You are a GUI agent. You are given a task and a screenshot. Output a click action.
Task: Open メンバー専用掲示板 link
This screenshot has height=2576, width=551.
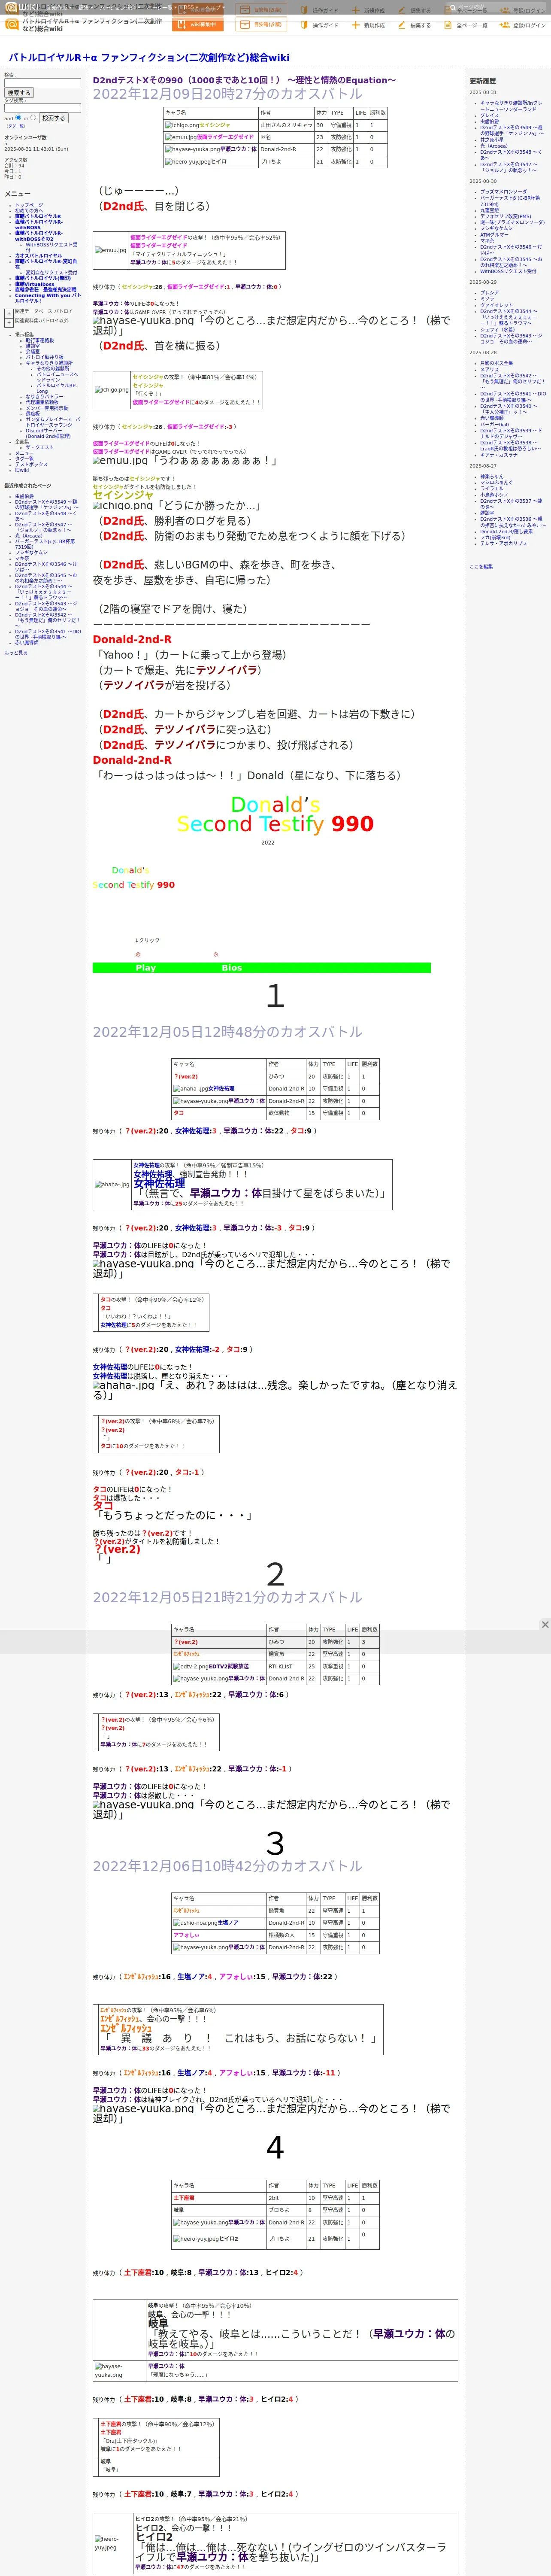(x=47, y=408)
